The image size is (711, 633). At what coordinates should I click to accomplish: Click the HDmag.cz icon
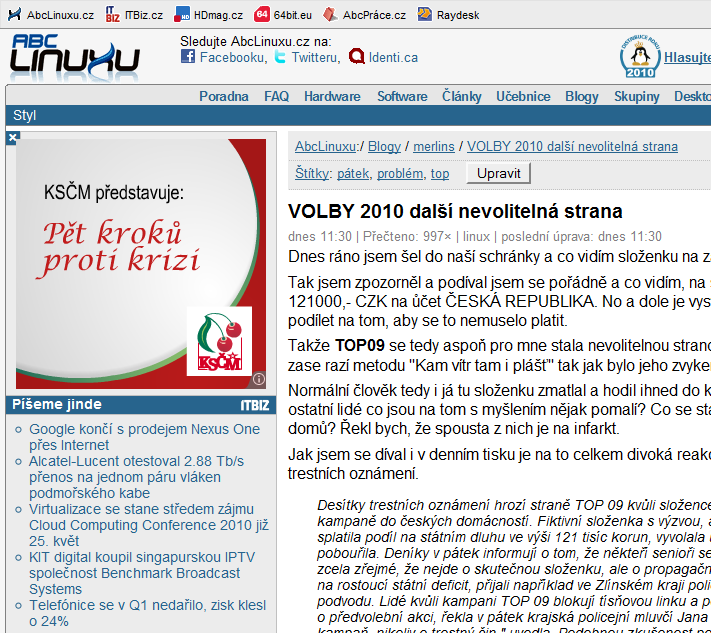[x=182, y=15]
